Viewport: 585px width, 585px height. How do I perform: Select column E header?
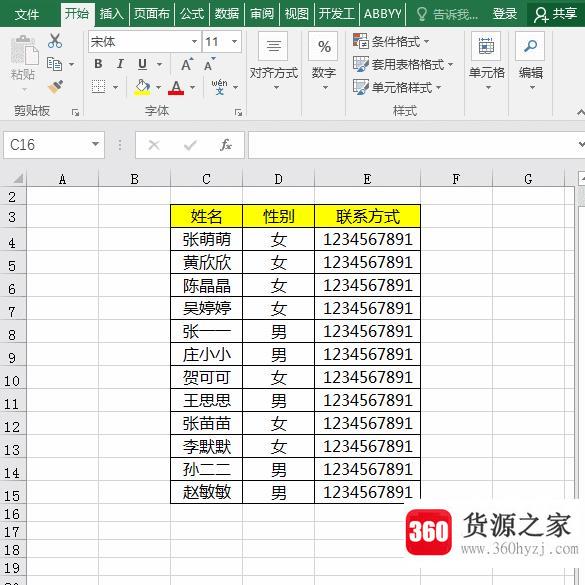pyautogui.click(x=367, y=179)
